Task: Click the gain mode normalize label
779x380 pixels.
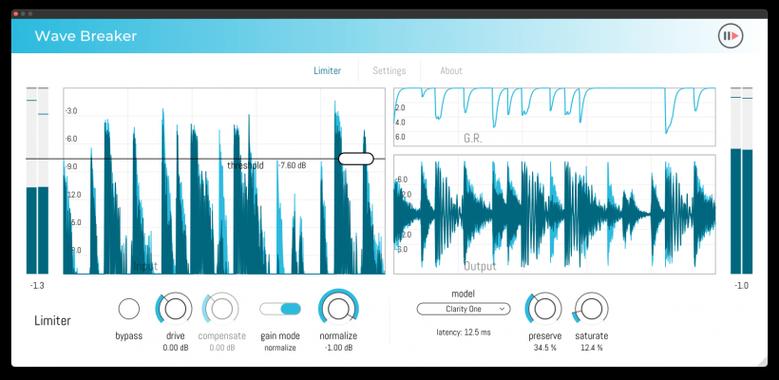Action: click(280, 348)
